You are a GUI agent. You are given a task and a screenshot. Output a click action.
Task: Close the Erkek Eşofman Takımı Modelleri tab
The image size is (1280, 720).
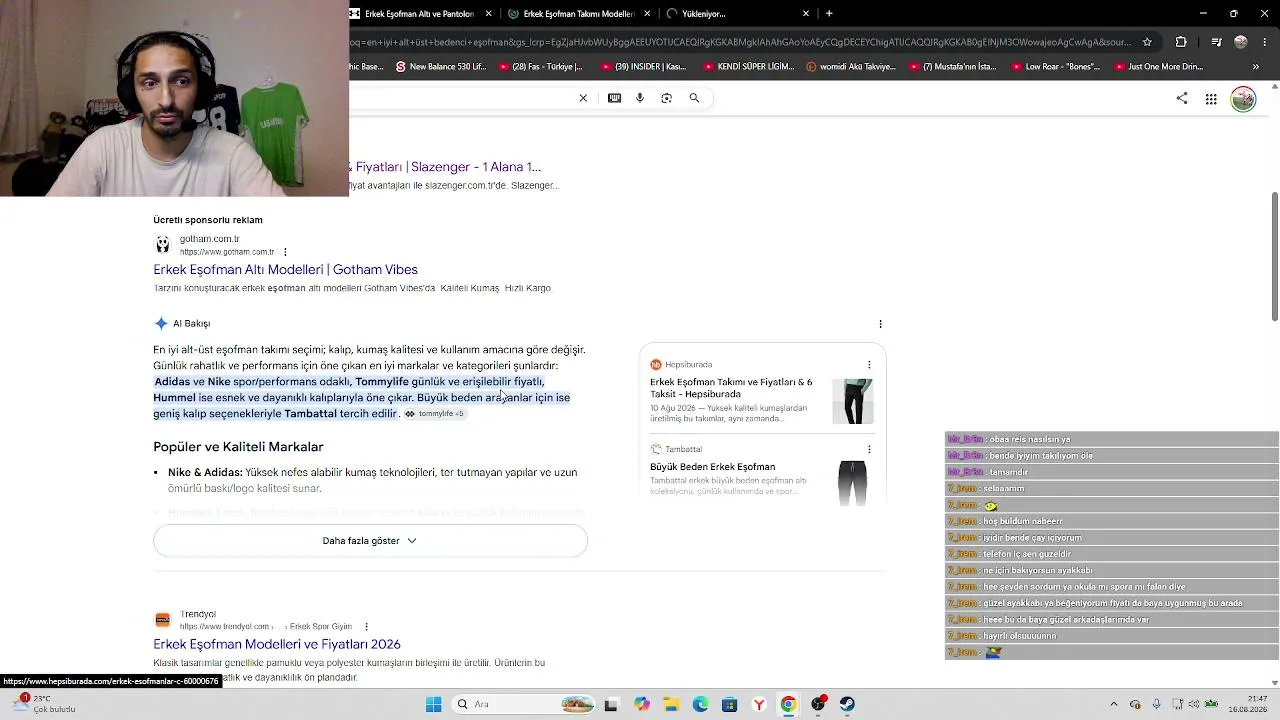[x=647, y=14]
